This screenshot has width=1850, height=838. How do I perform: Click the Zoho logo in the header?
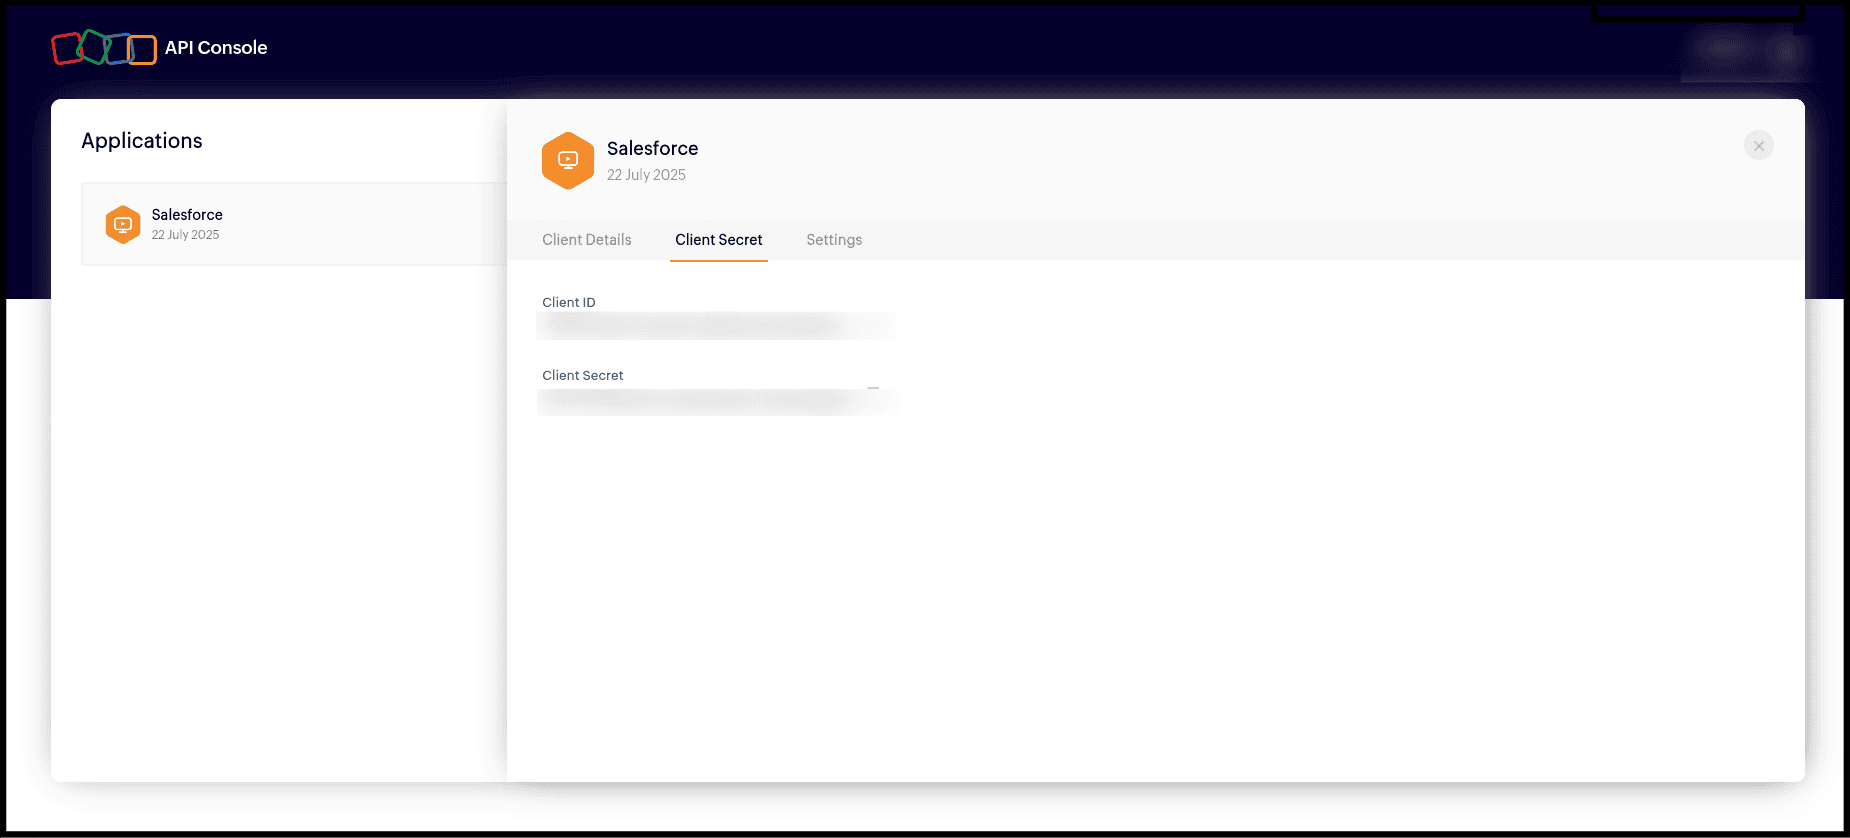(104, 47)
